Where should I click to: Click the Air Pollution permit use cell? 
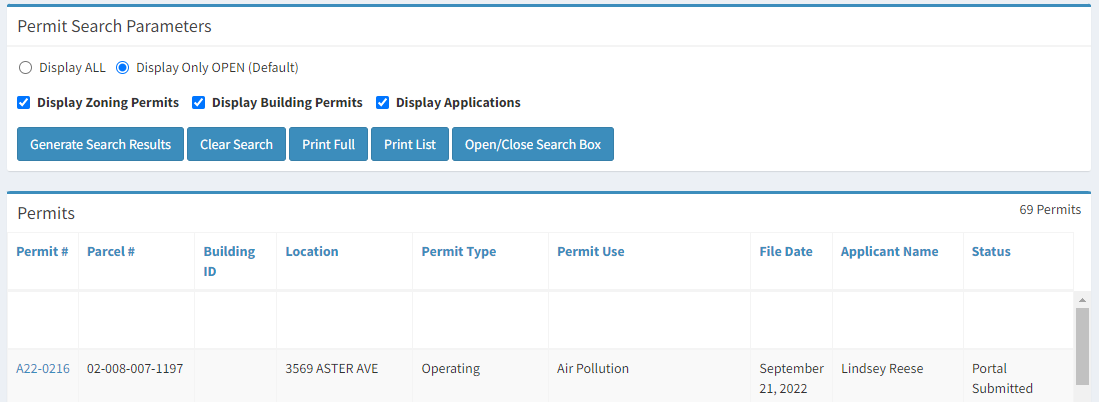pos(593,368)
